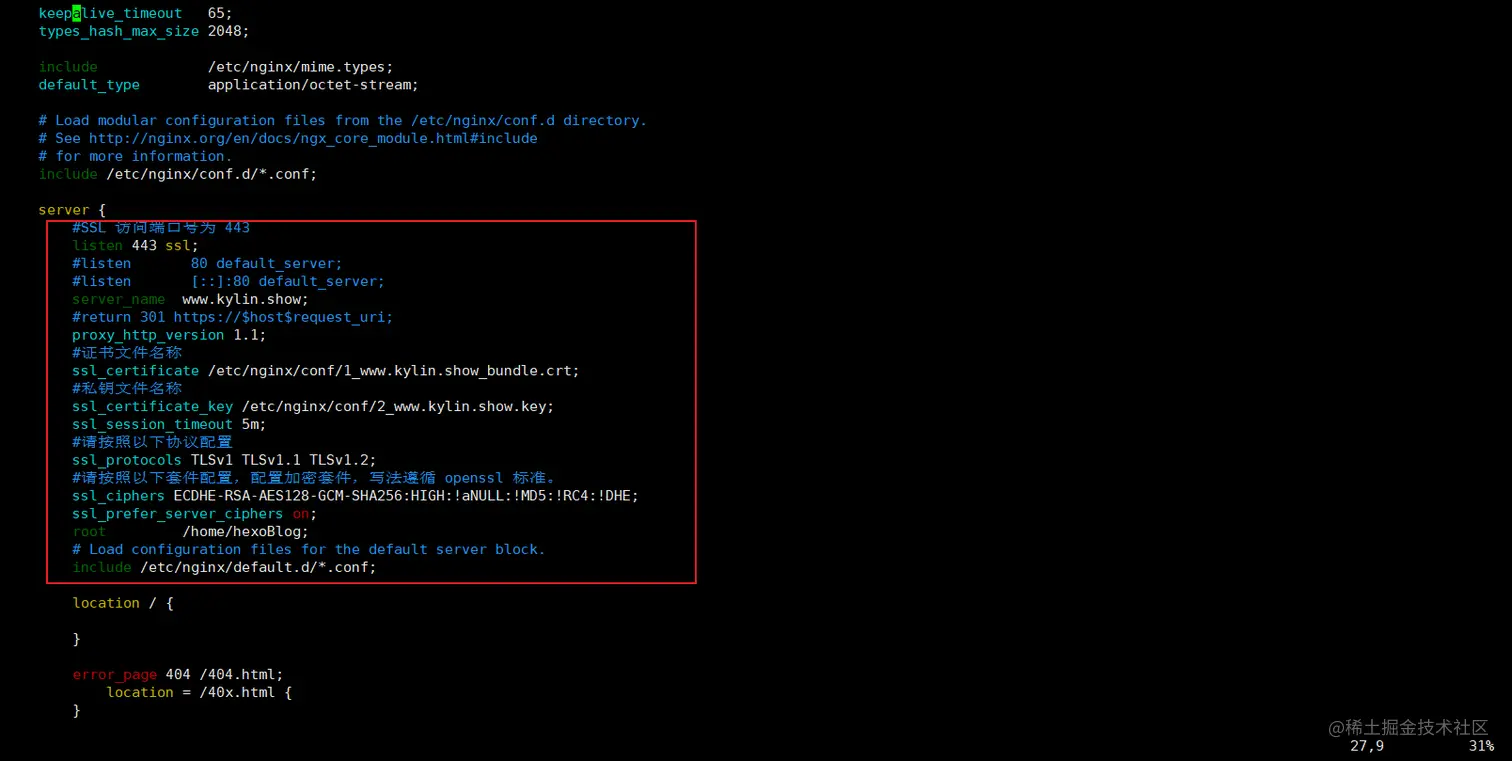The width and height of the screenshot is (1512, 761).
Task: Click the 'root' directive keyword
Action: pos(89,532)
